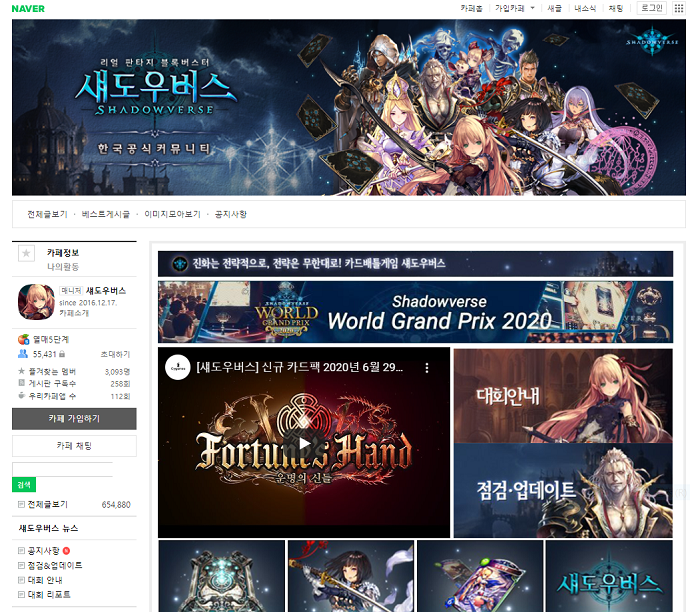Click the 전체글보기 board icon in sidebar
Viewport: 690px width, 612px height.
coord(21,504)
